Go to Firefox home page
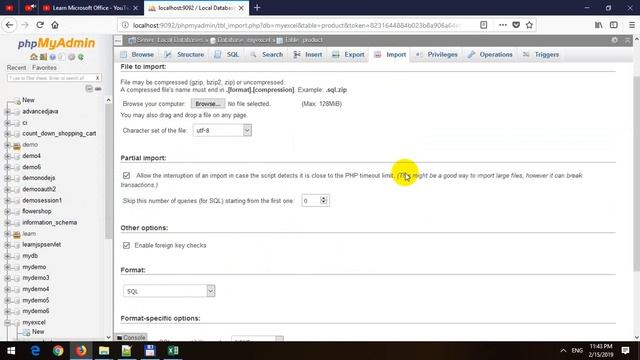640x360 pixels. pos(55,25)
